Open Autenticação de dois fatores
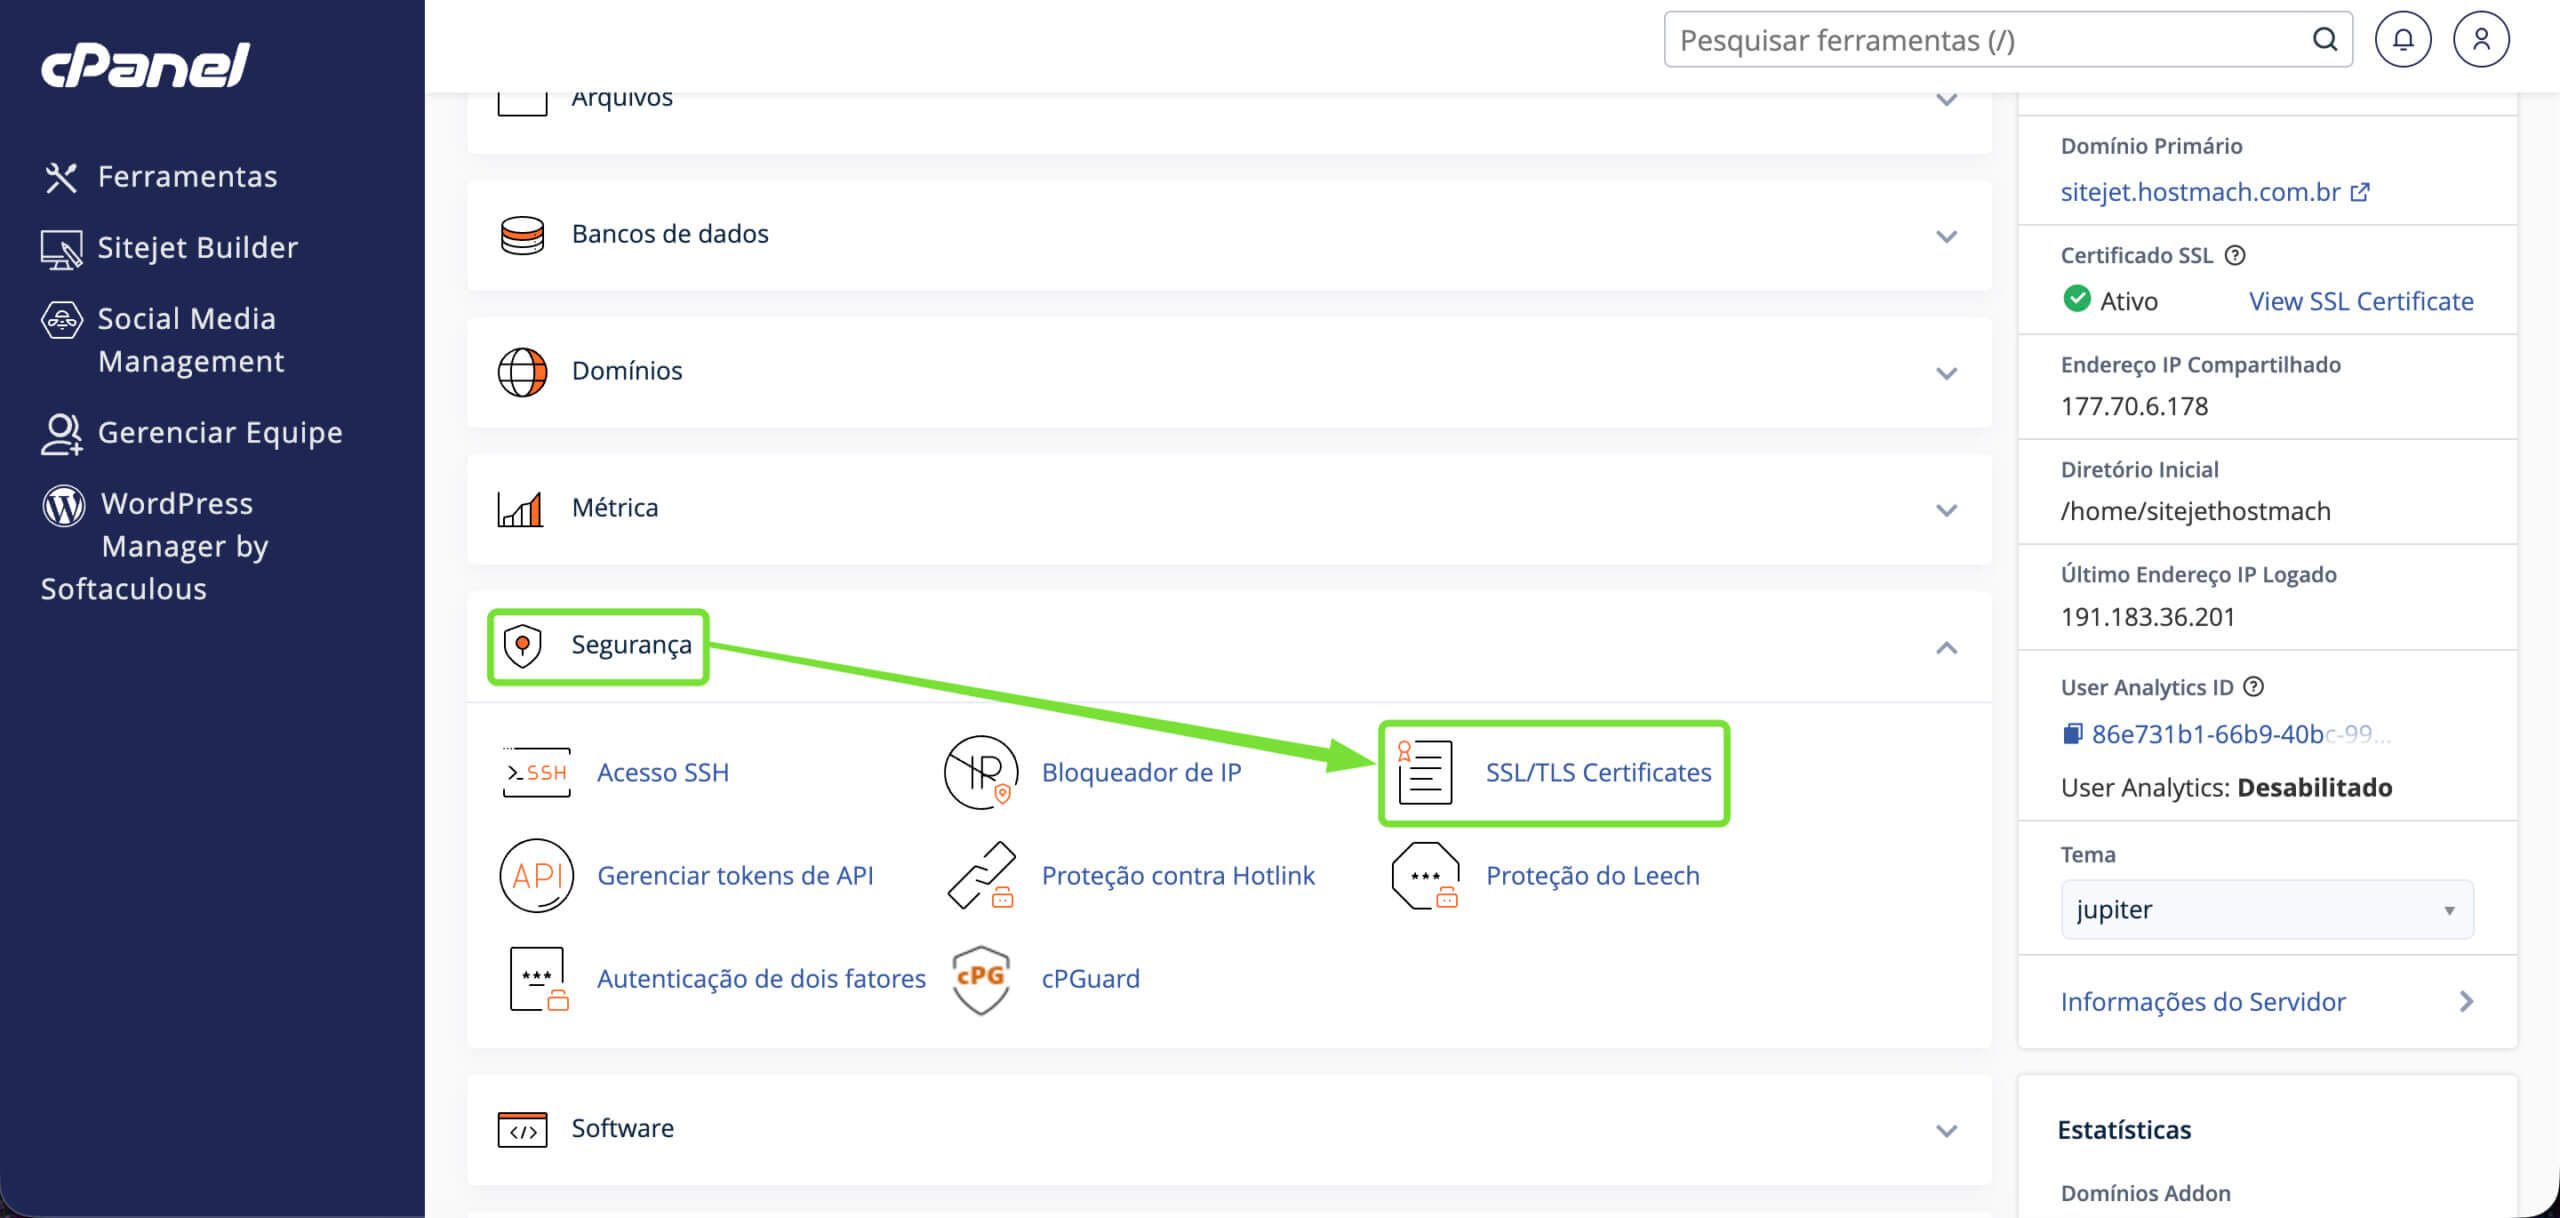 pyautogui.click(x=761, y=979)
